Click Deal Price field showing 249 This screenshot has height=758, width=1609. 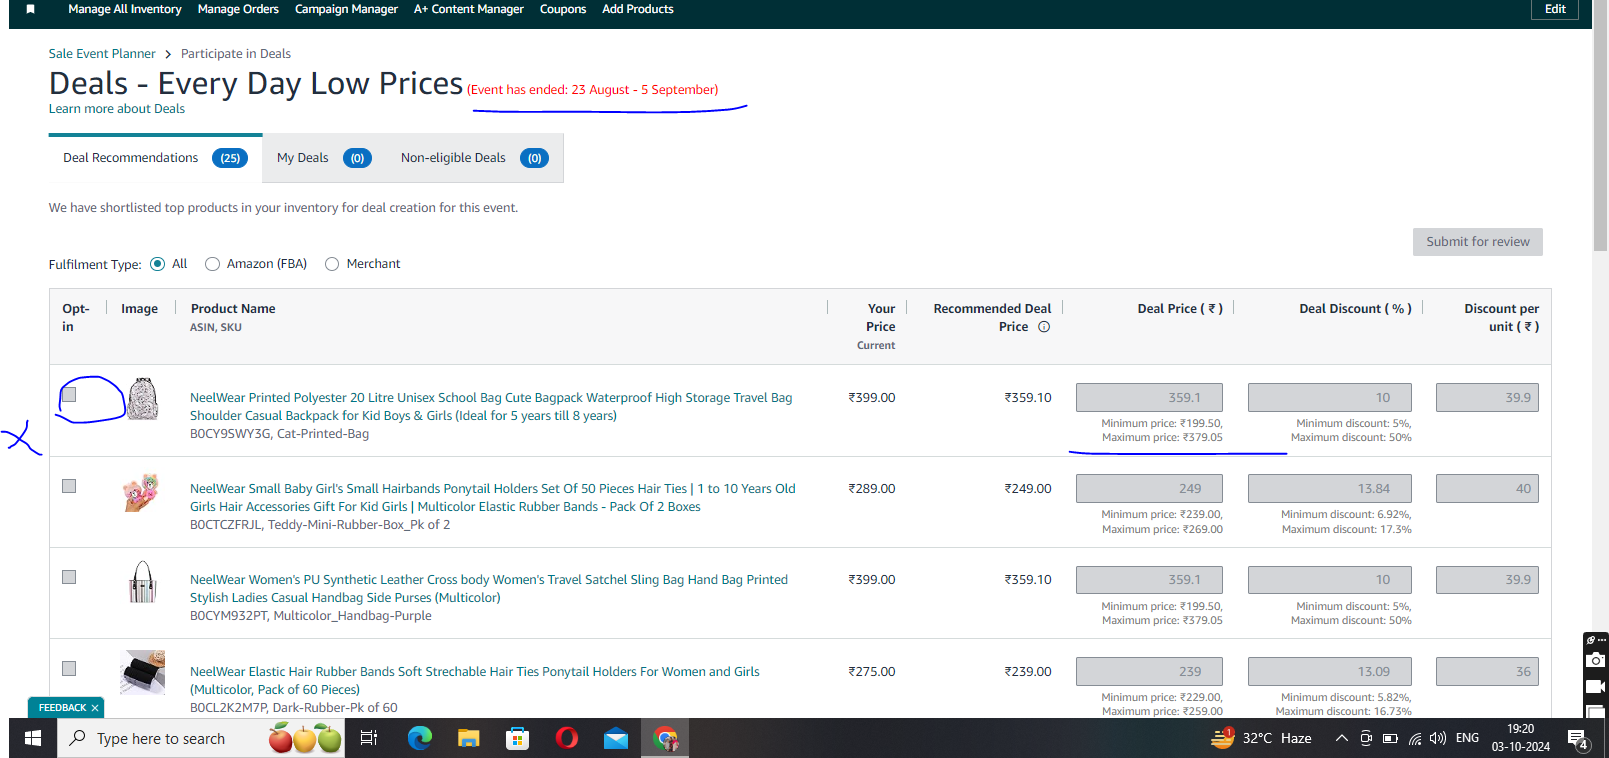point(1149,489)
